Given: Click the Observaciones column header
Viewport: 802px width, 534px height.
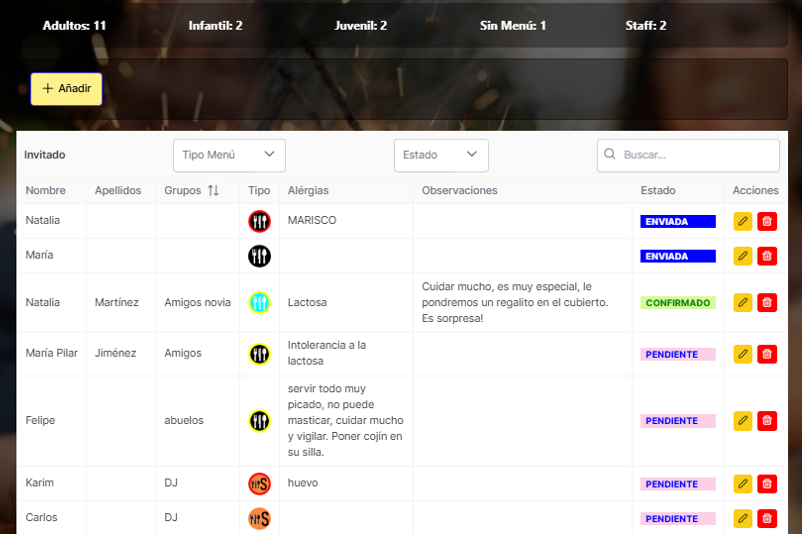Looking at the screenshot, I should pyautogui.click(x=459, y=190).
